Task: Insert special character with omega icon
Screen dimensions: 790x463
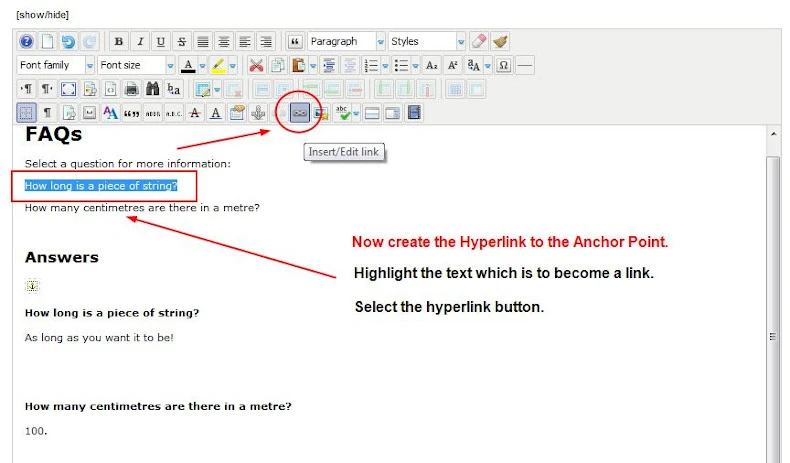Action: click(503, 65)
